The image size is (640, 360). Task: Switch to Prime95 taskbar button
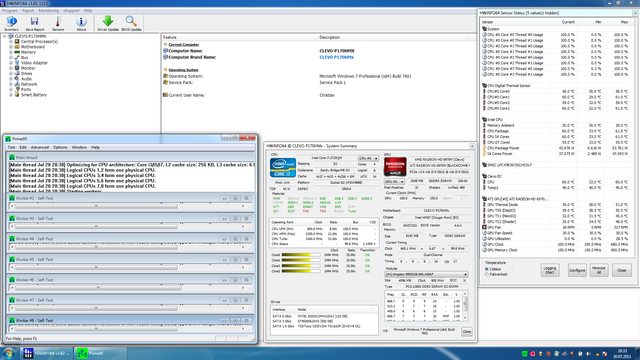(x=100, y=353)
